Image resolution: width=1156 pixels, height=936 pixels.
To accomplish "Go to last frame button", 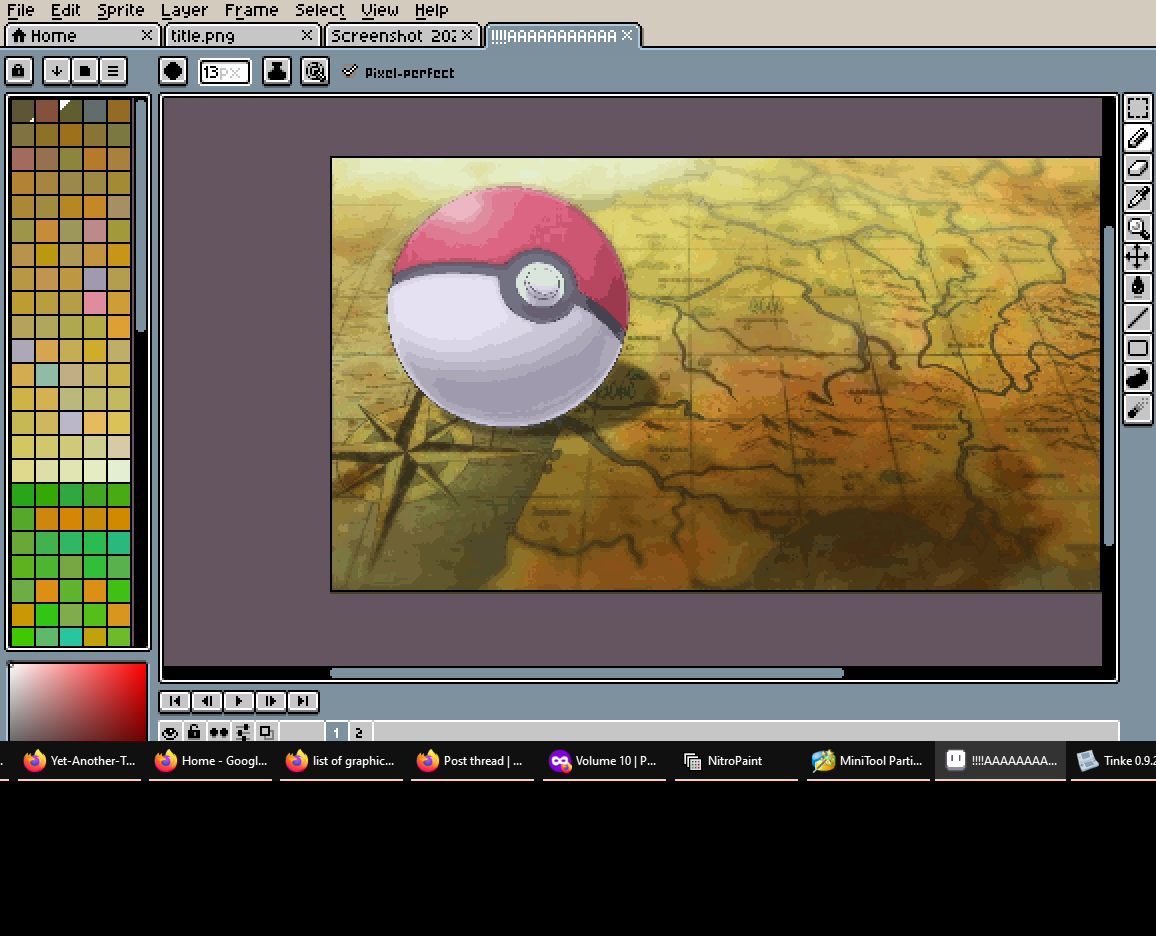I will (303, 701).
